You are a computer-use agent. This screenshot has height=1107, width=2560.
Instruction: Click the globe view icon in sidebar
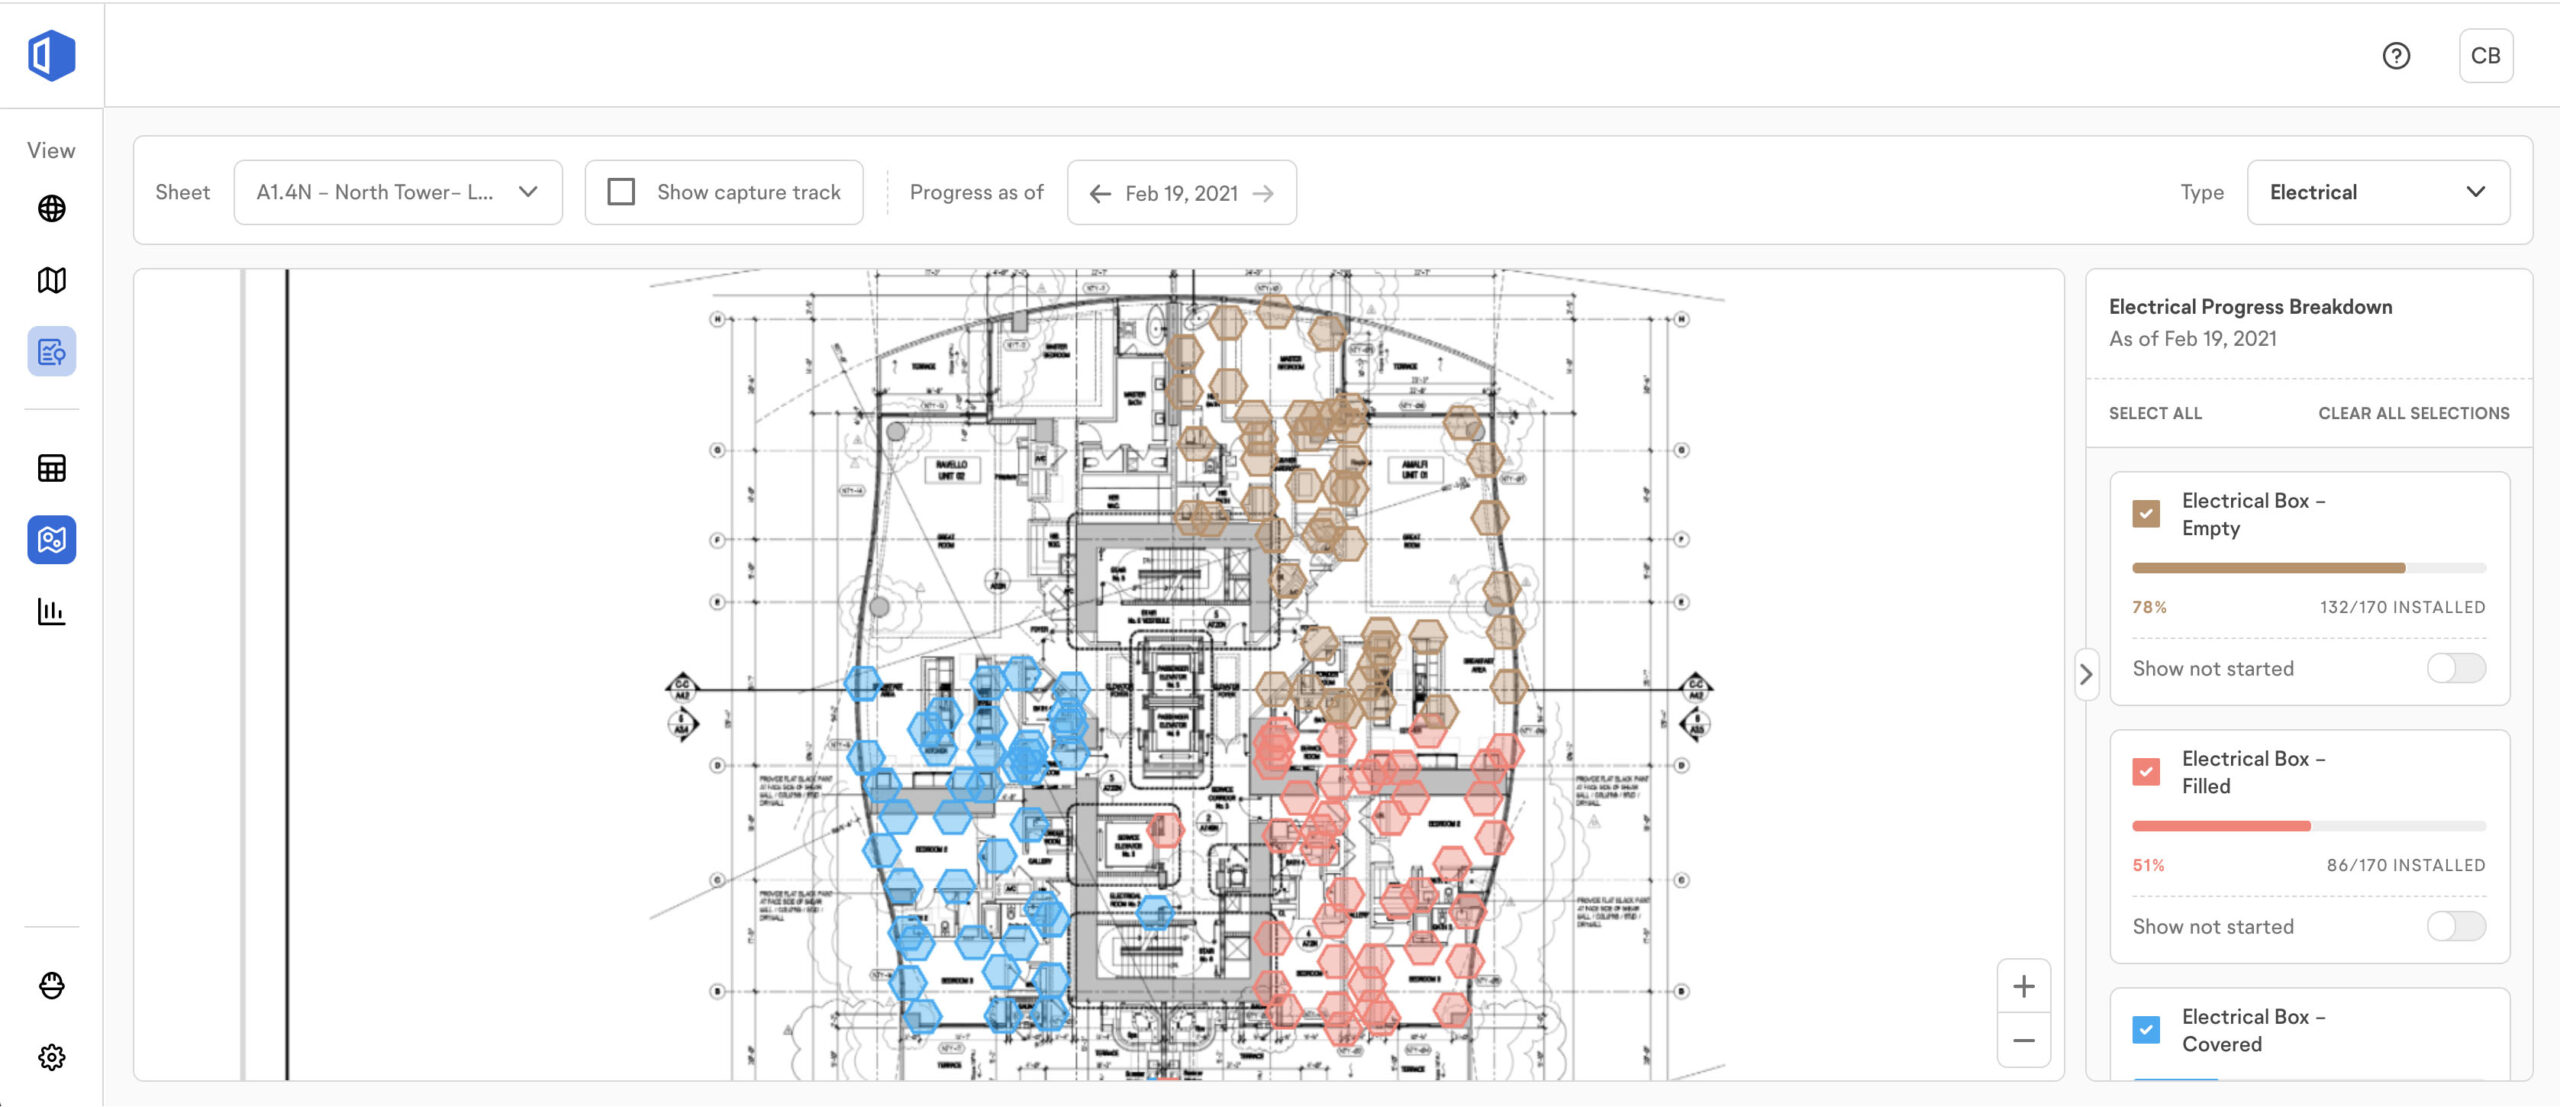[x=51, y=208]
